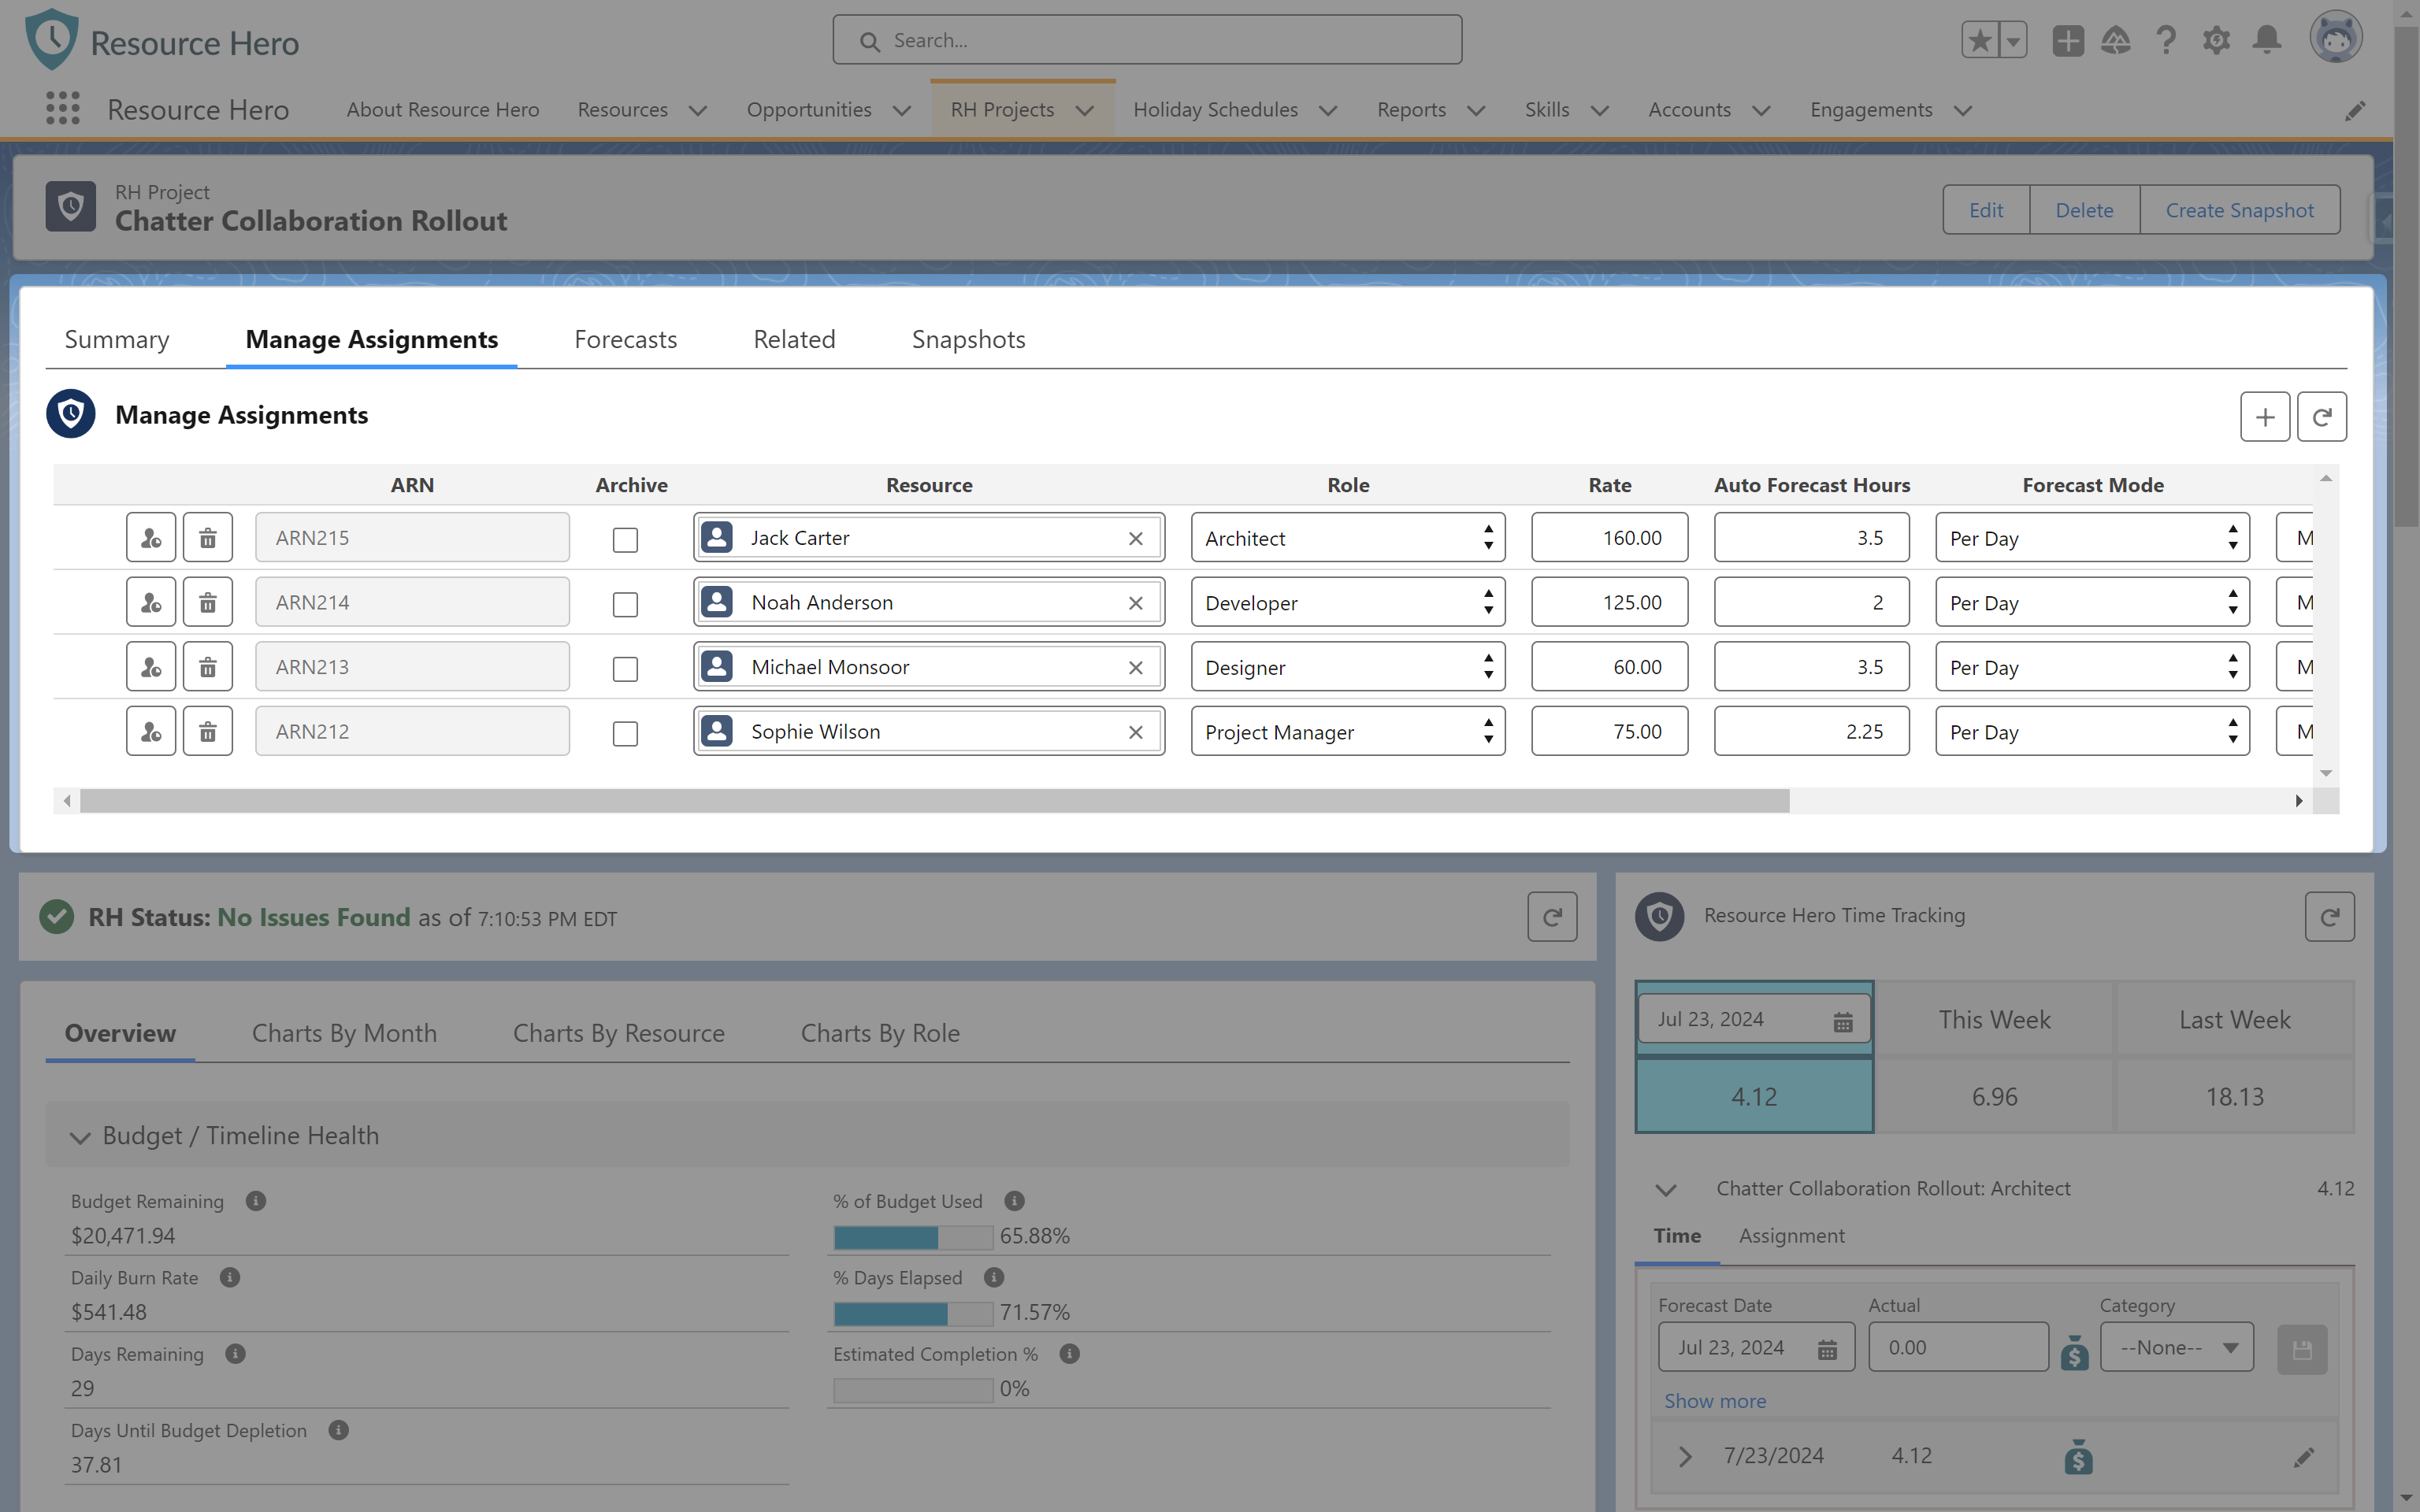Open Charts By Role tab
The image size is (2420, 1512).
[880, 1033]
